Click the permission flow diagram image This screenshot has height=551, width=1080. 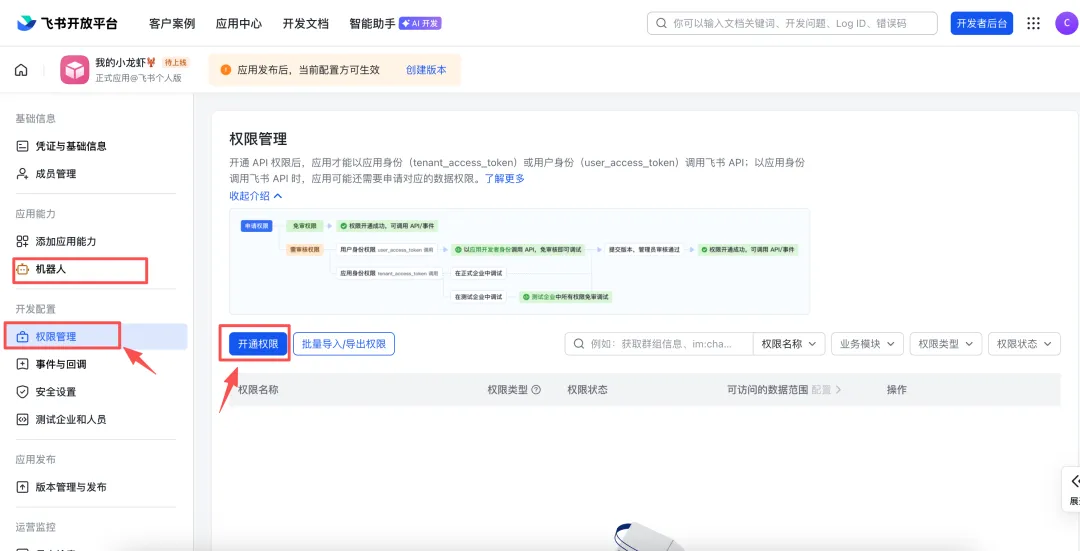[519, 261]
